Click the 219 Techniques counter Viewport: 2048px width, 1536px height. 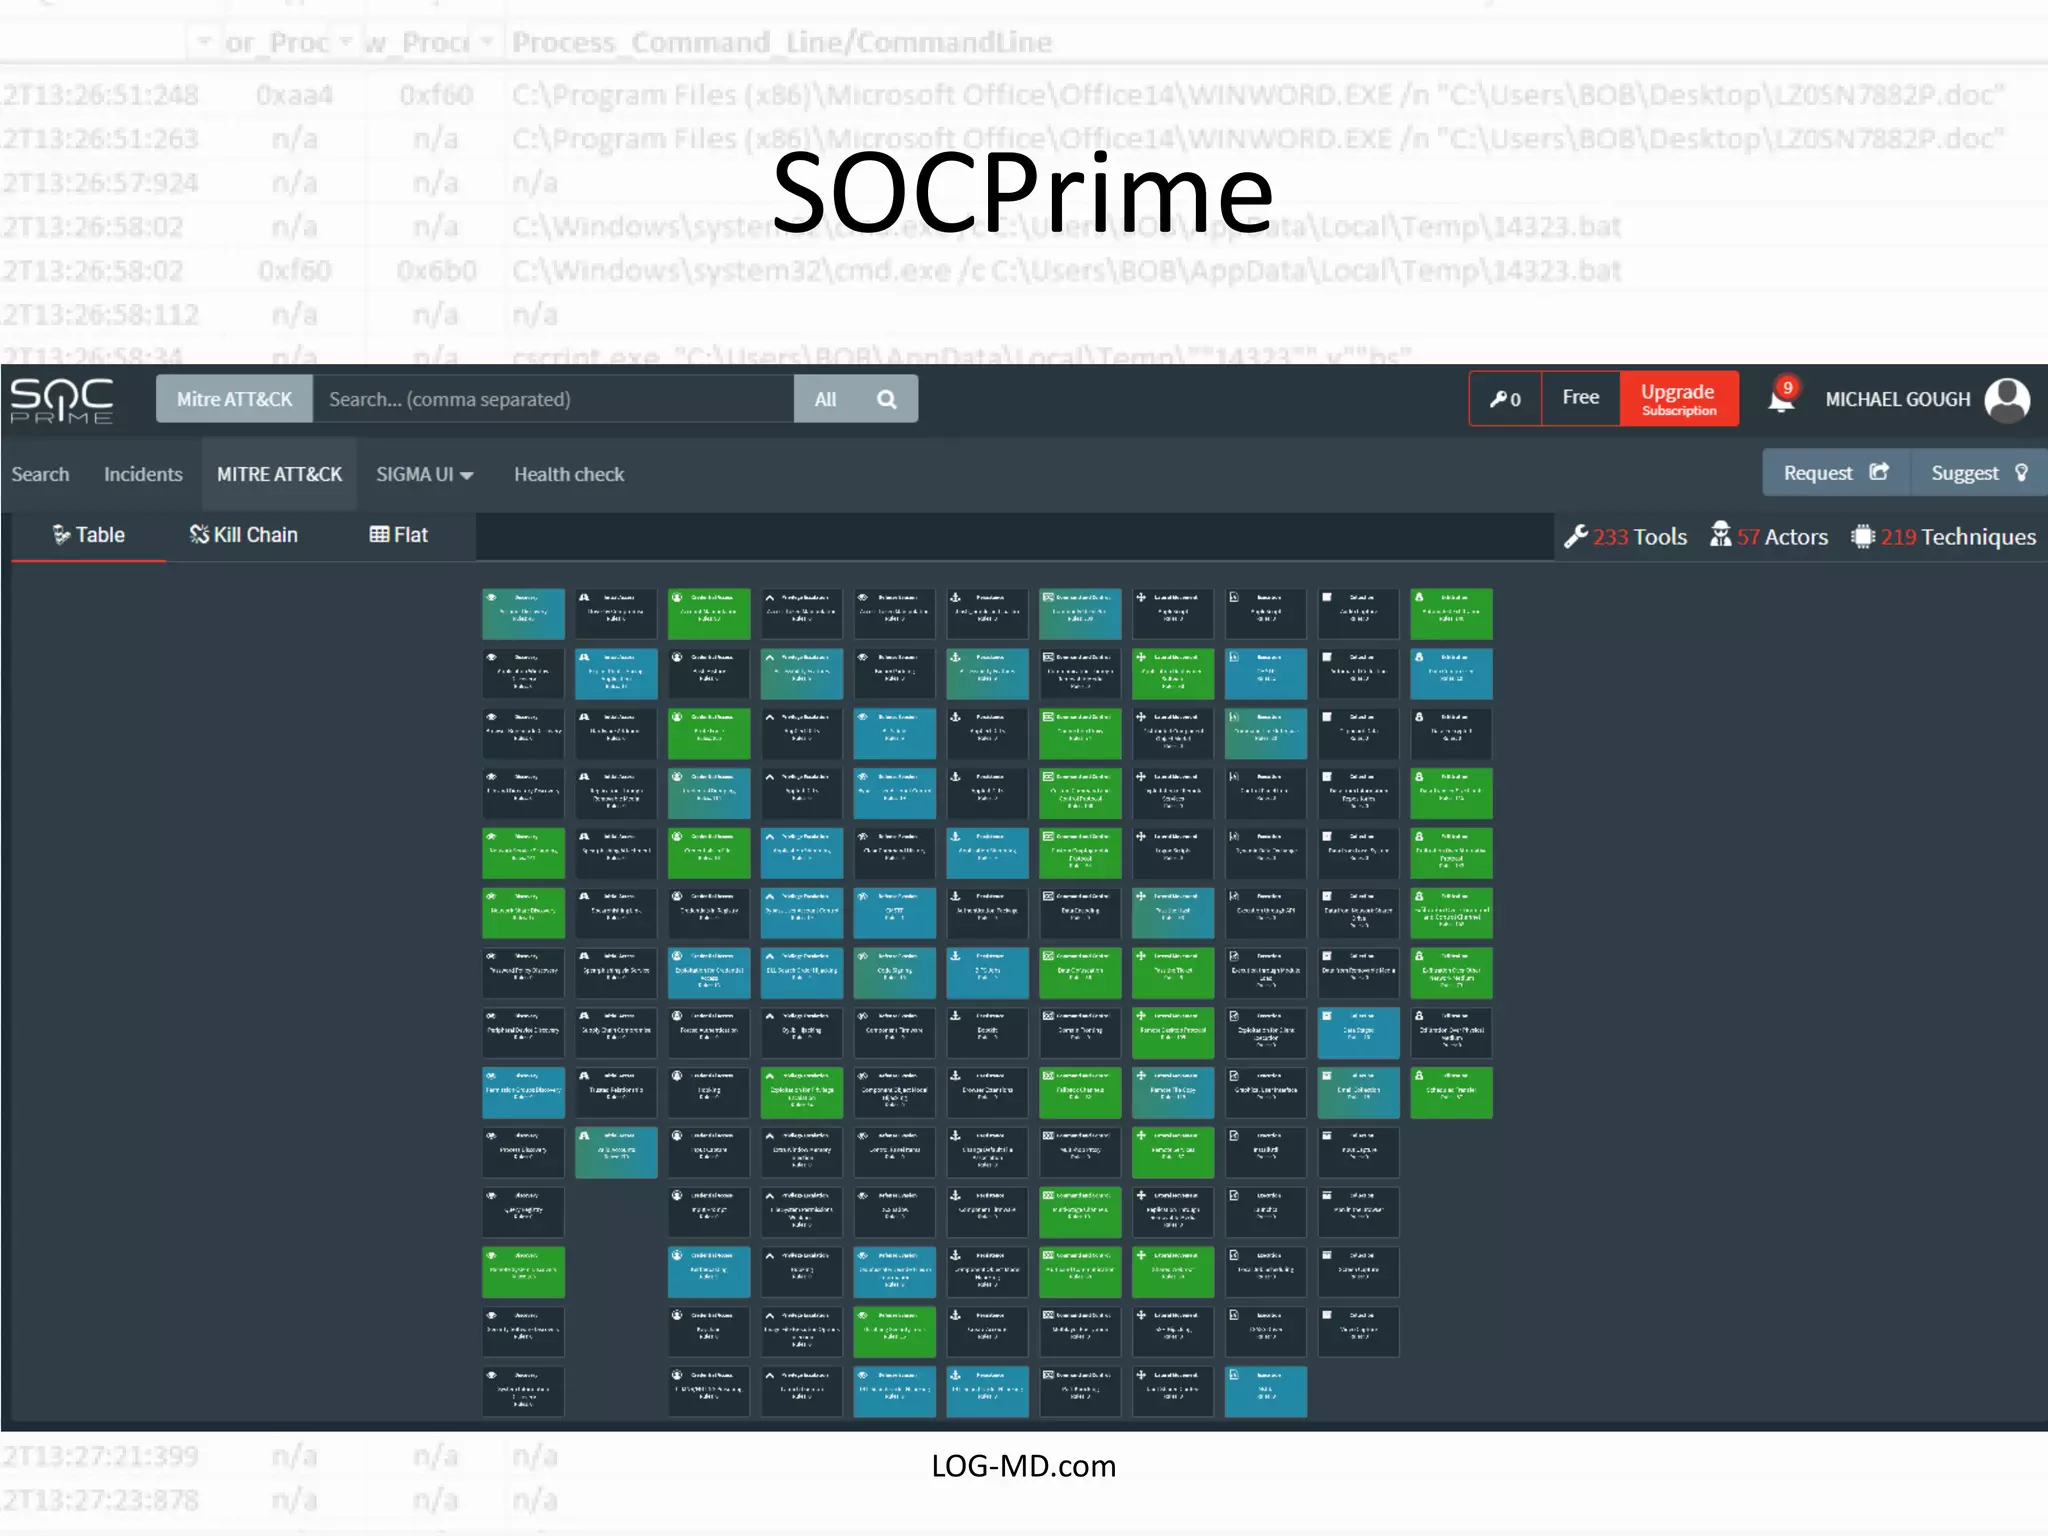pos(1944,537)
